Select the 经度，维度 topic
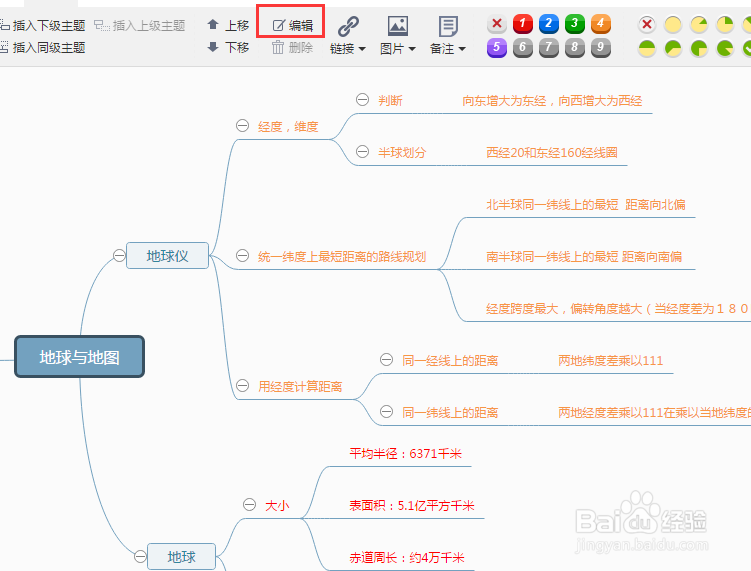 (x=288, y=126)
